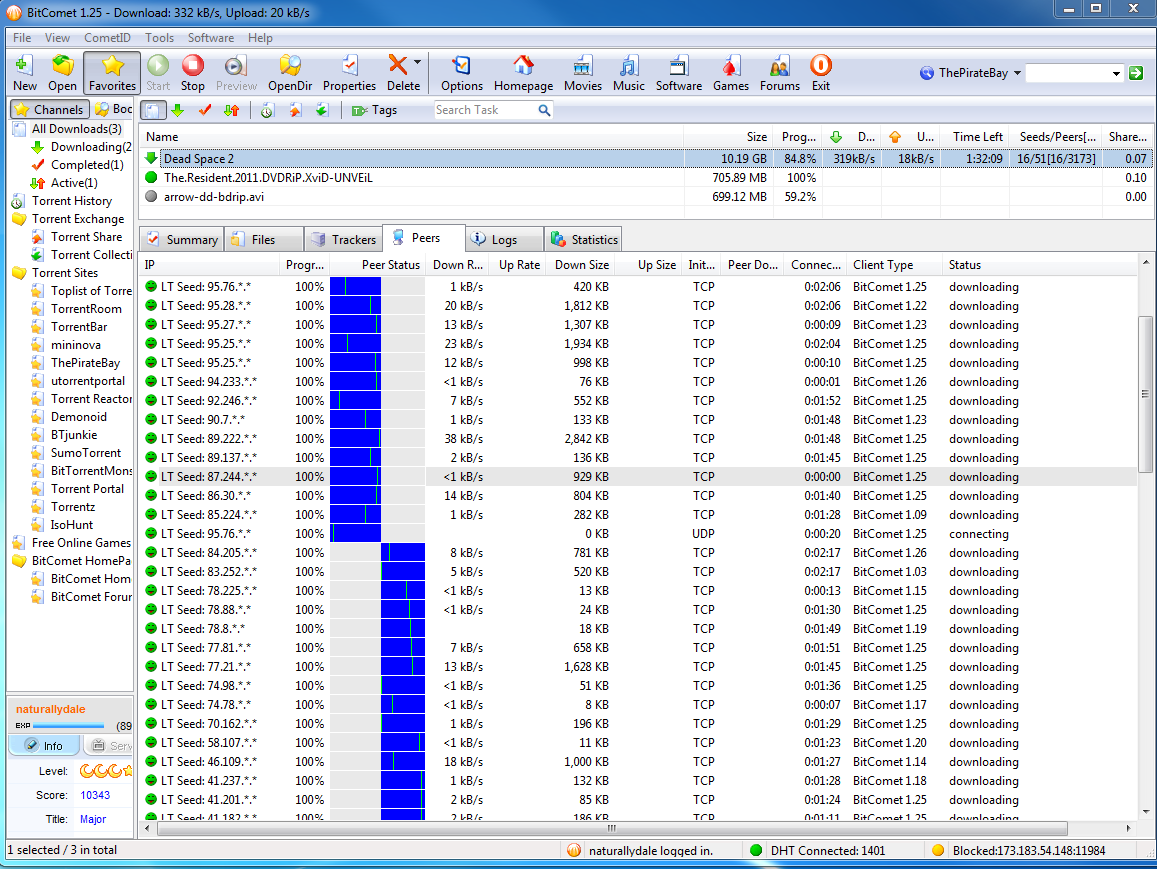Filter list by completed tasks checkmark icon
The height and width of the screenshot is (869, 1157).
[205, 110]
